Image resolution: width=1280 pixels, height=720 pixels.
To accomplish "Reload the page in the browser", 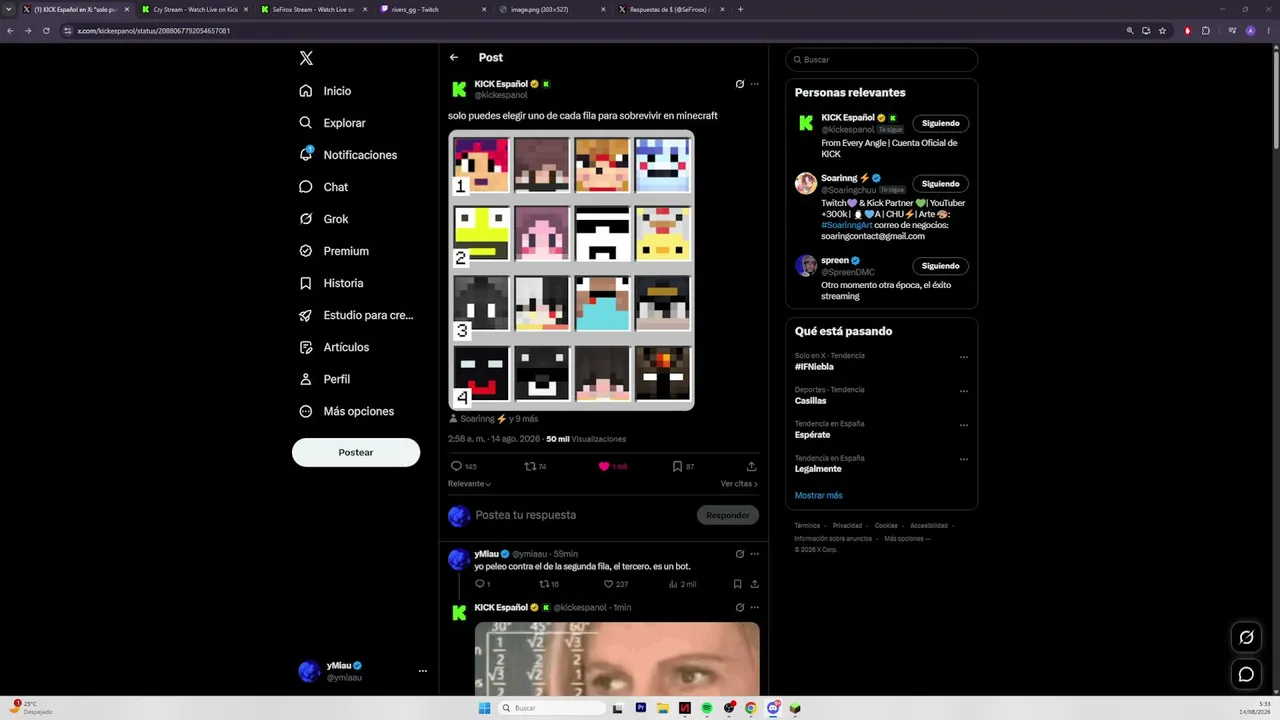I will [x=46, y=31].
